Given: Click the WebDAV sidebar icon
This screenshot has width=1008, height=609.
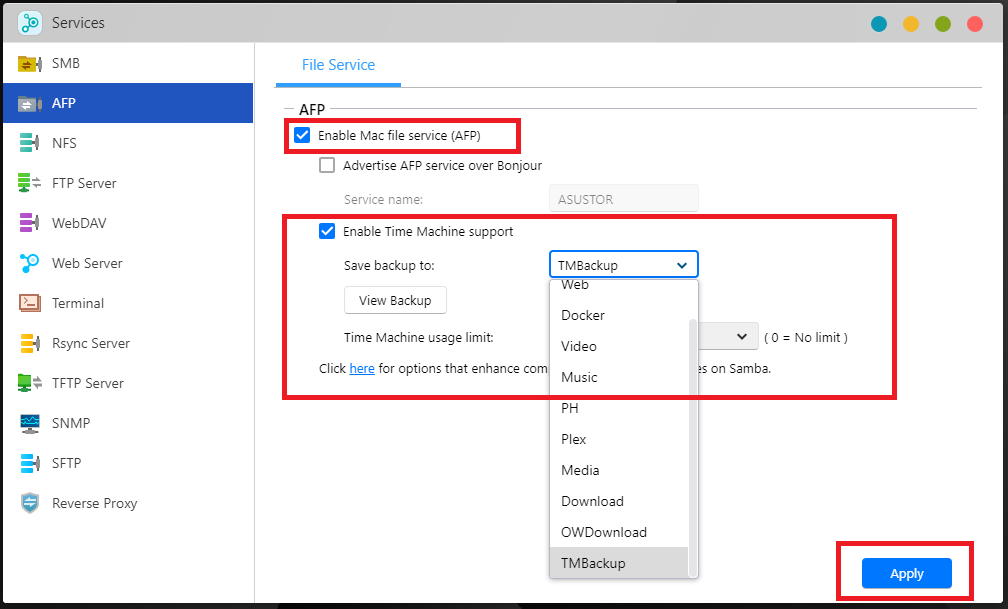Looking at the screenshot, I should 30,224.
